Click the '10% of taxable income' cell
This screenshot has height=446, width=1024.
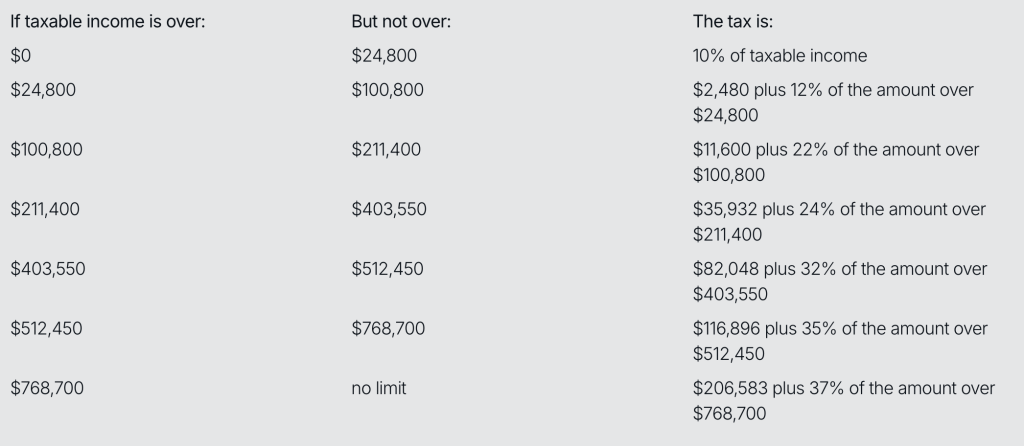(780, 56)
